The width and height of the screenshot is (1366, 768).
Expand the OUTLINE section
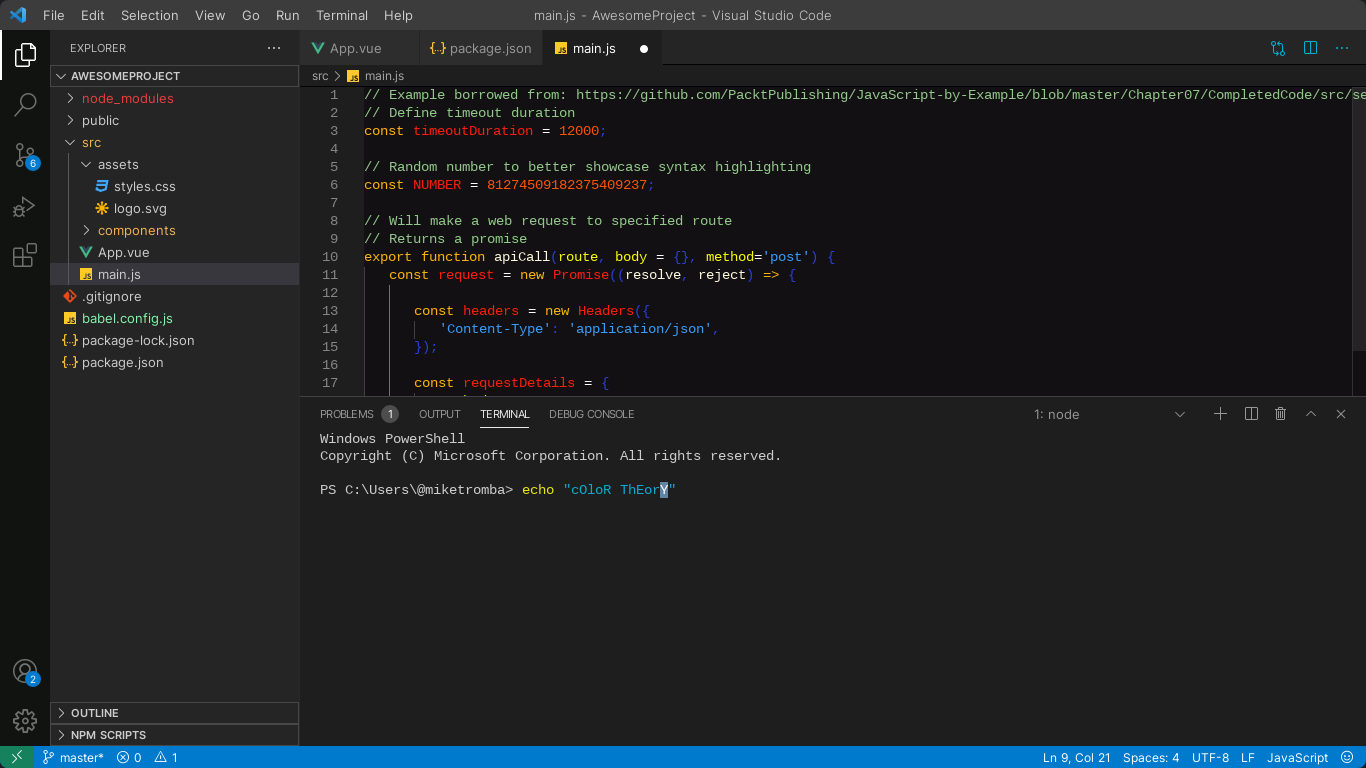(174, 713)
